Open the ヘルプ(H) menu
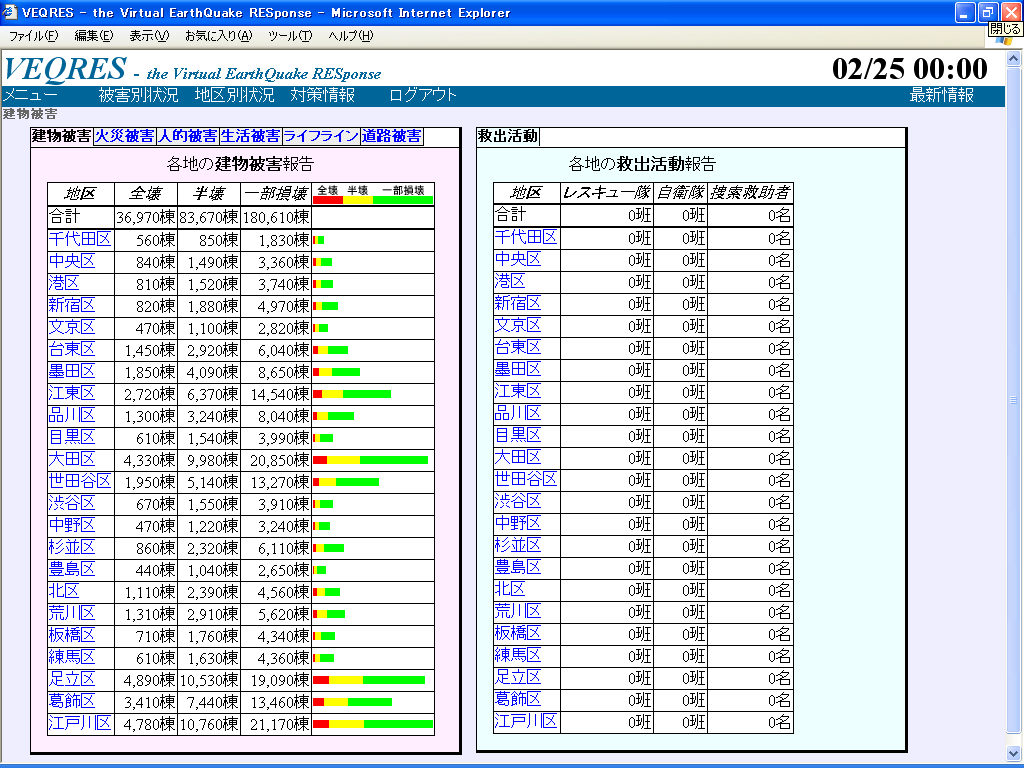 pyautogui.click(x=351, y=36)
